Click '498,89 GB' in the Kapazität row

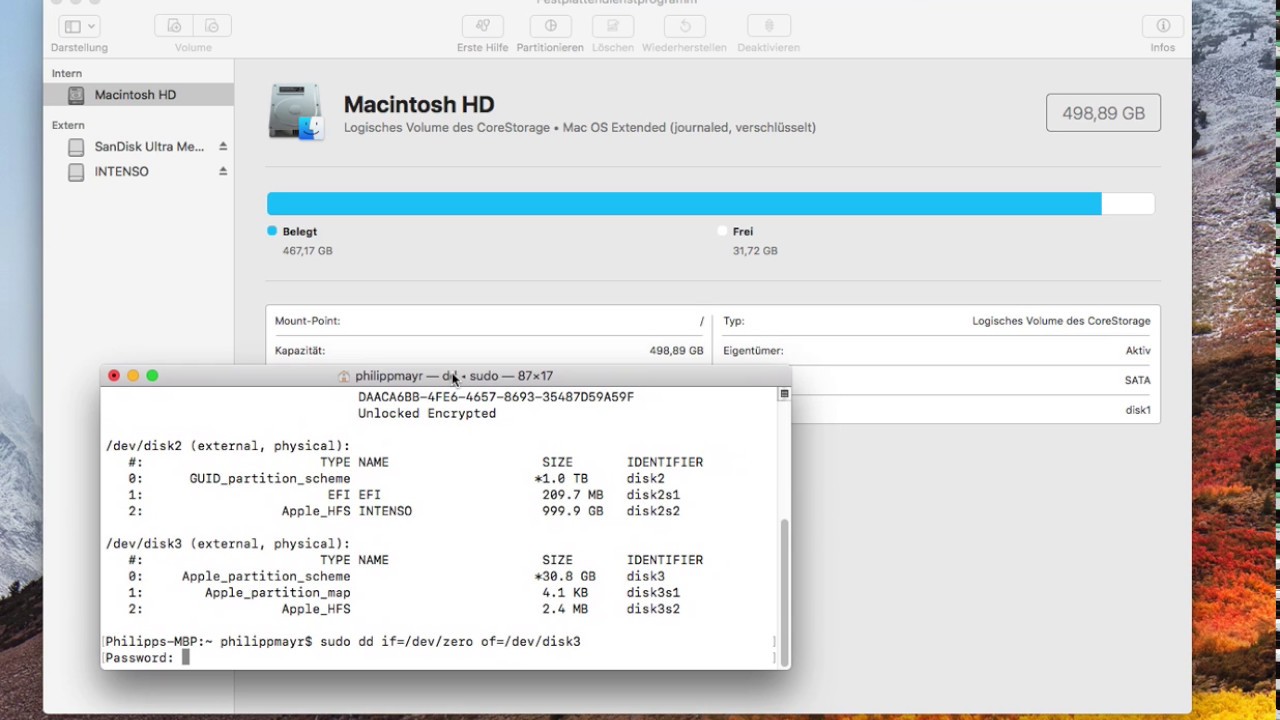[x=677, y=351]
